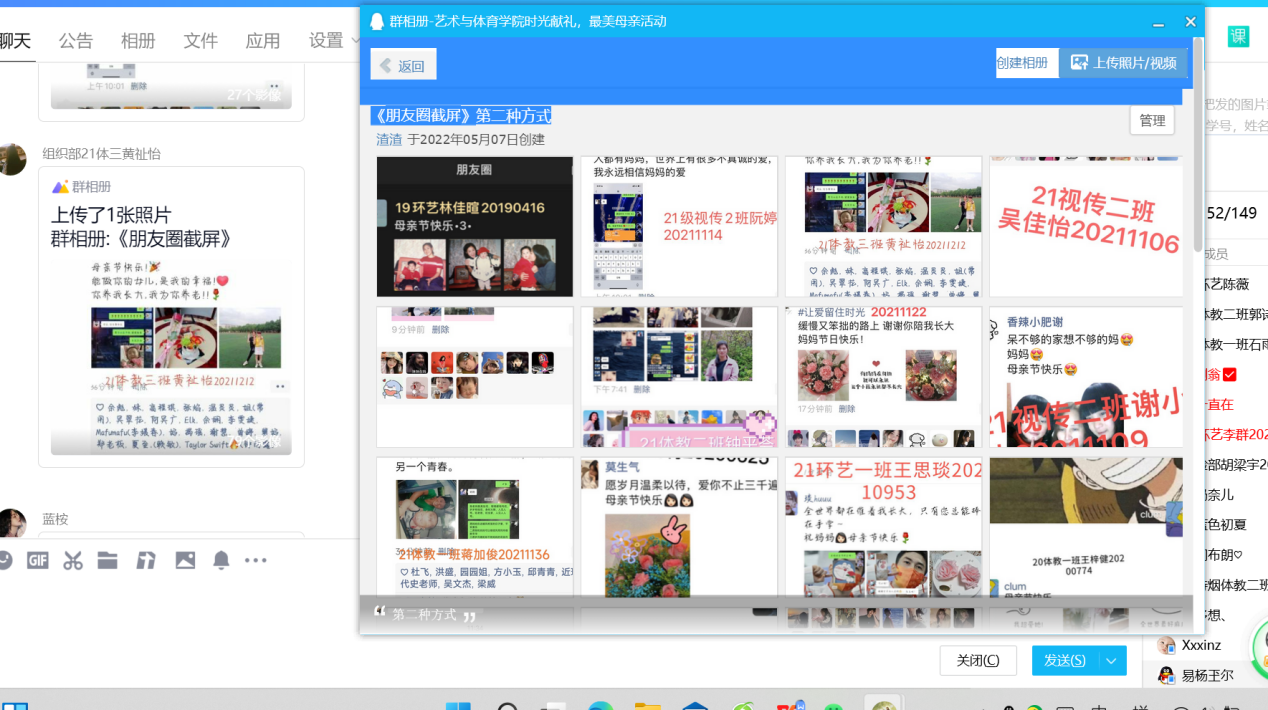This screenshot has width=1268, height=710.
Task: Click the bell notification icon
Action: 221,560
